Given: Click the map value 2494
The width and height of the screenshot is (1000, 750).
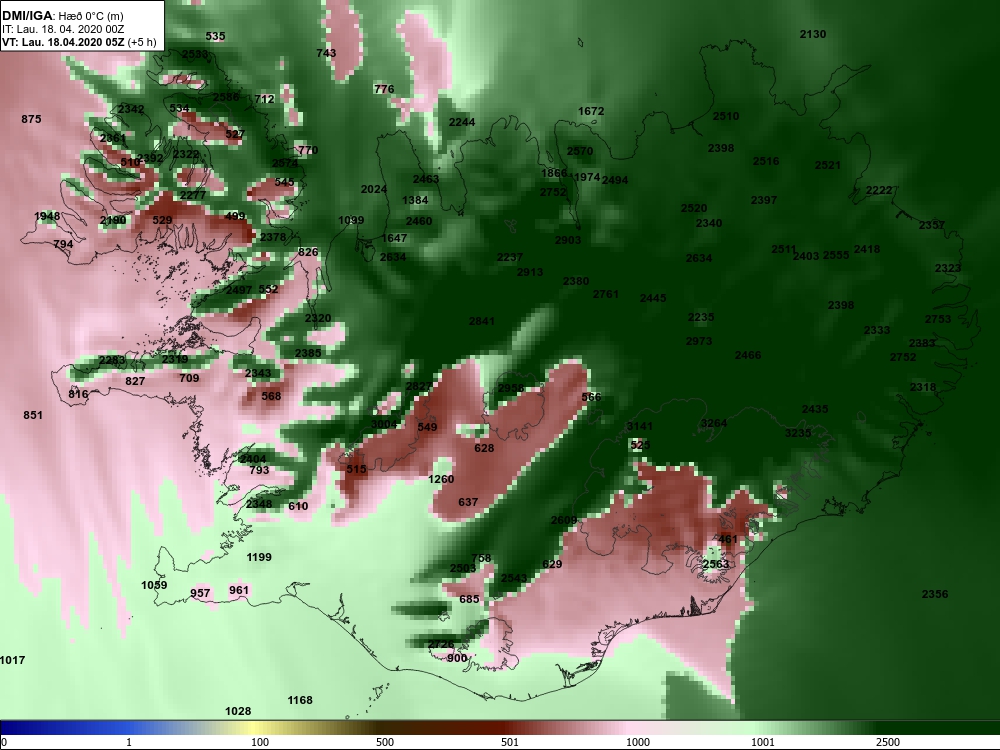Looking at the screenshot, I should coord(615,180).
